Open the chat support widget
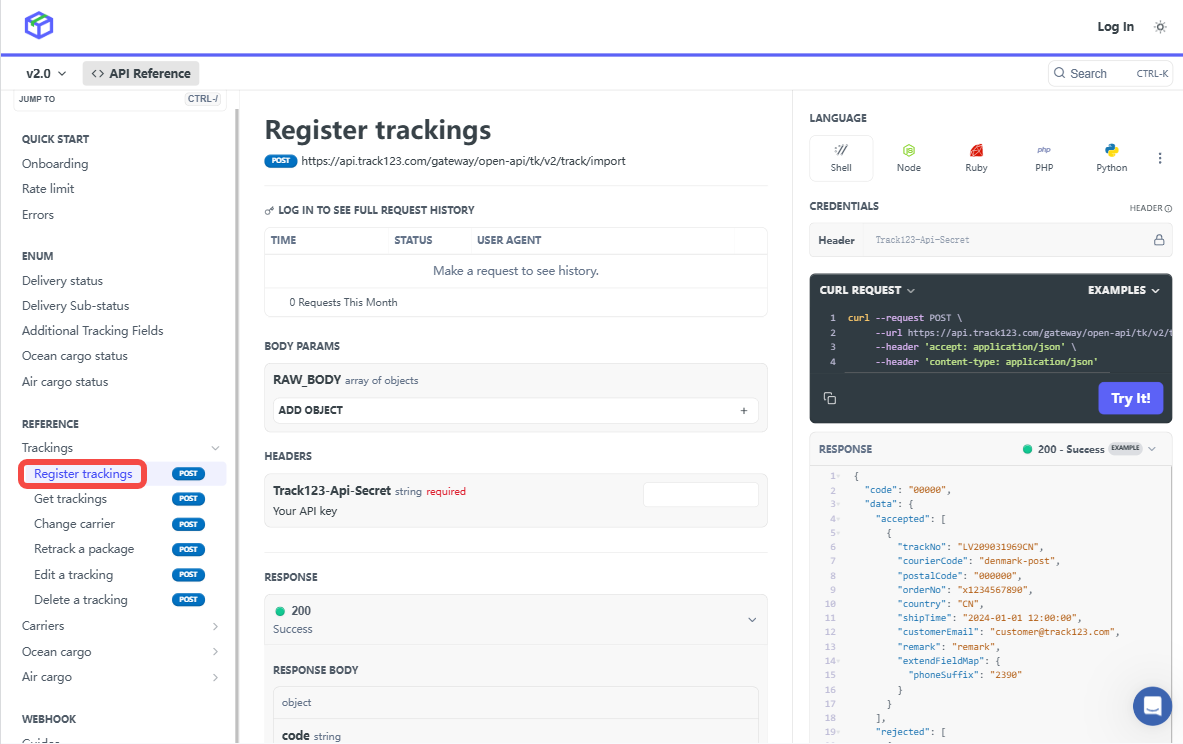 pyautogui.click(x=1152, y=706)
